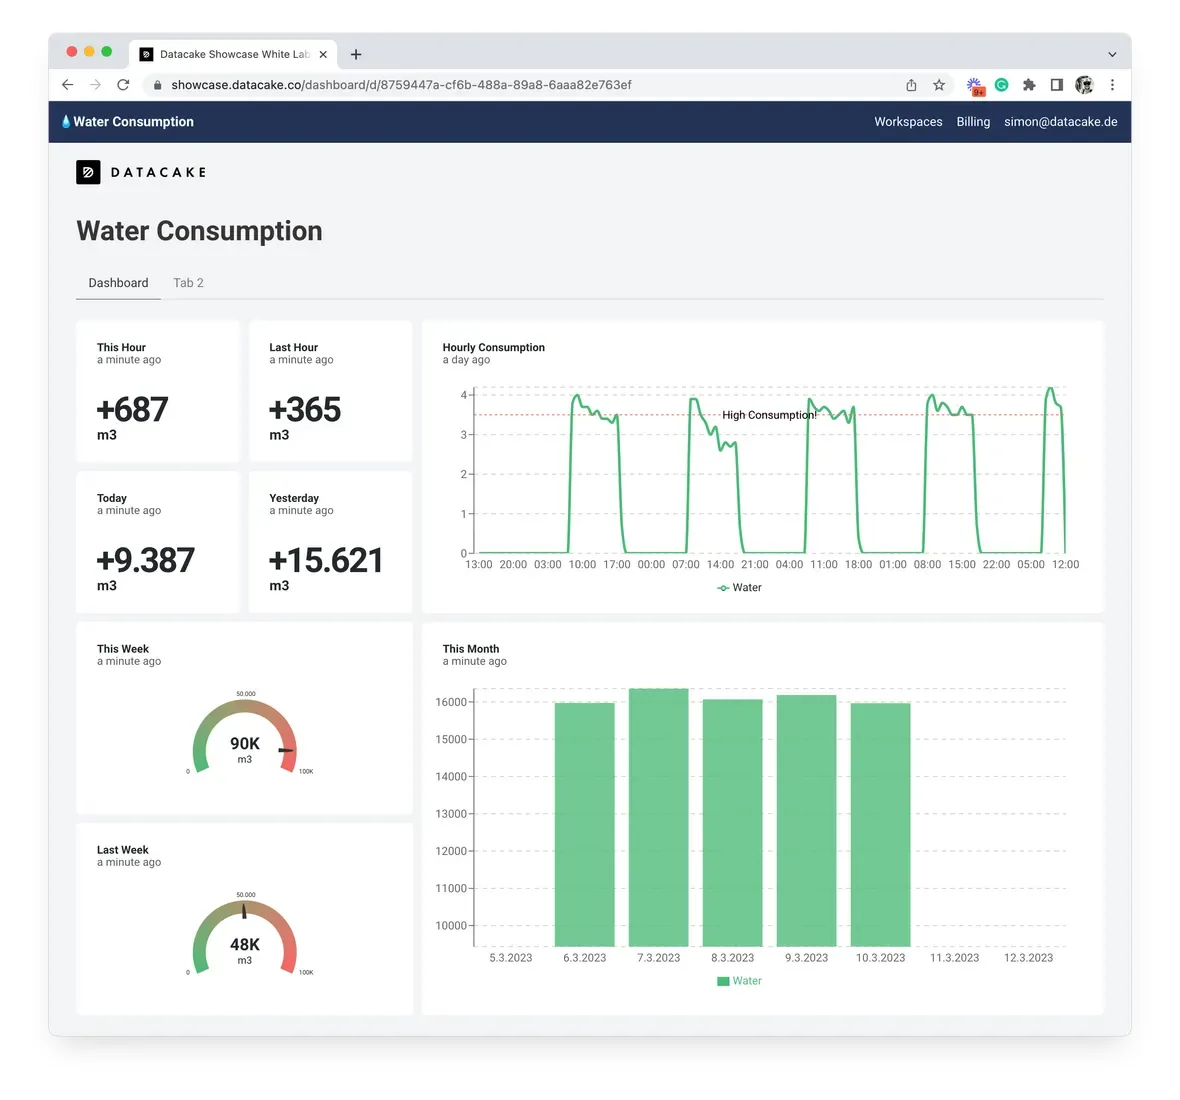The width and height of the screenshot is (1180, 1100).
Task: Open the Grammarly extension icon
Action: (1002, 85)
